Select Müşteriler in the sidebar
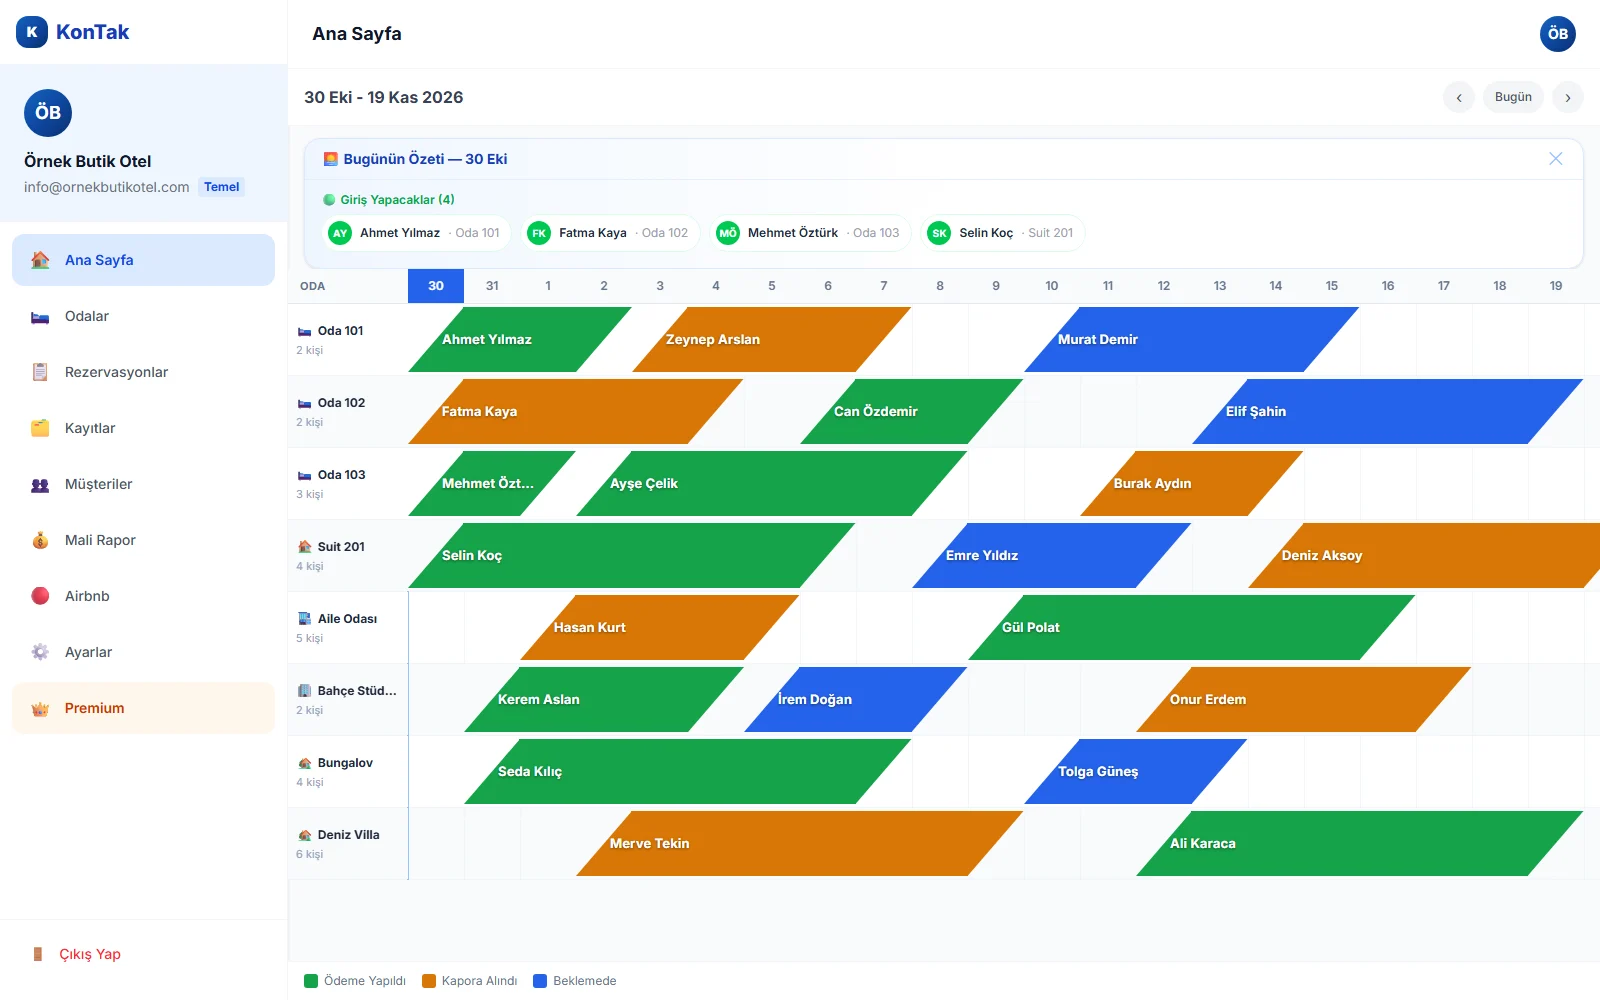 (x=143, y=484)
